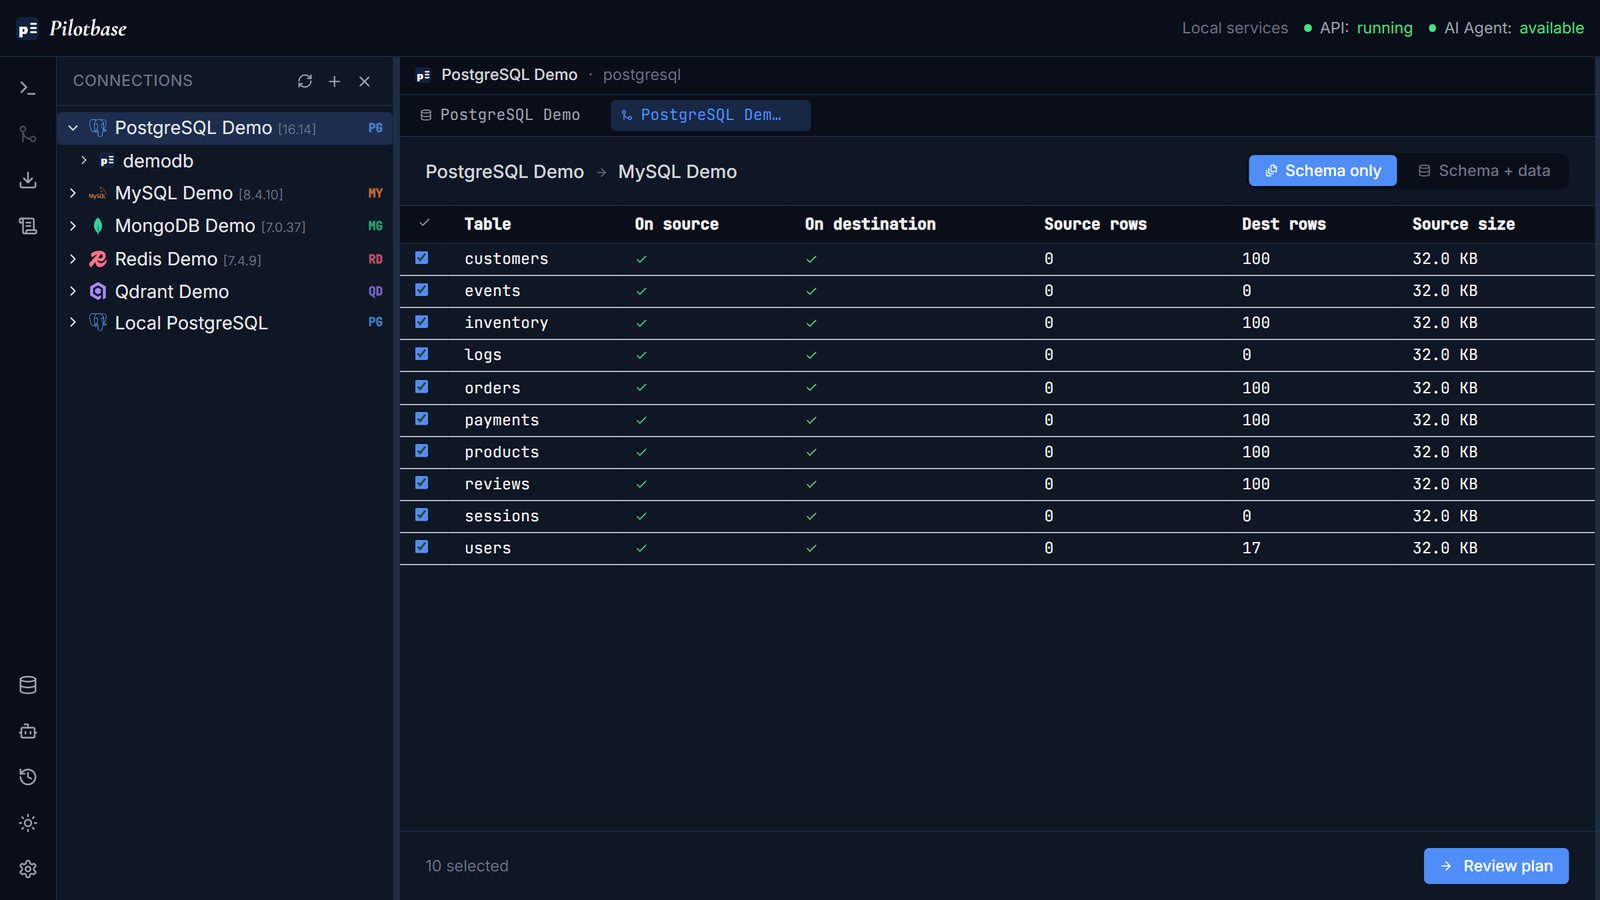
Task: Click the Redis Demo connection icon
Action: tap(98, 259)
